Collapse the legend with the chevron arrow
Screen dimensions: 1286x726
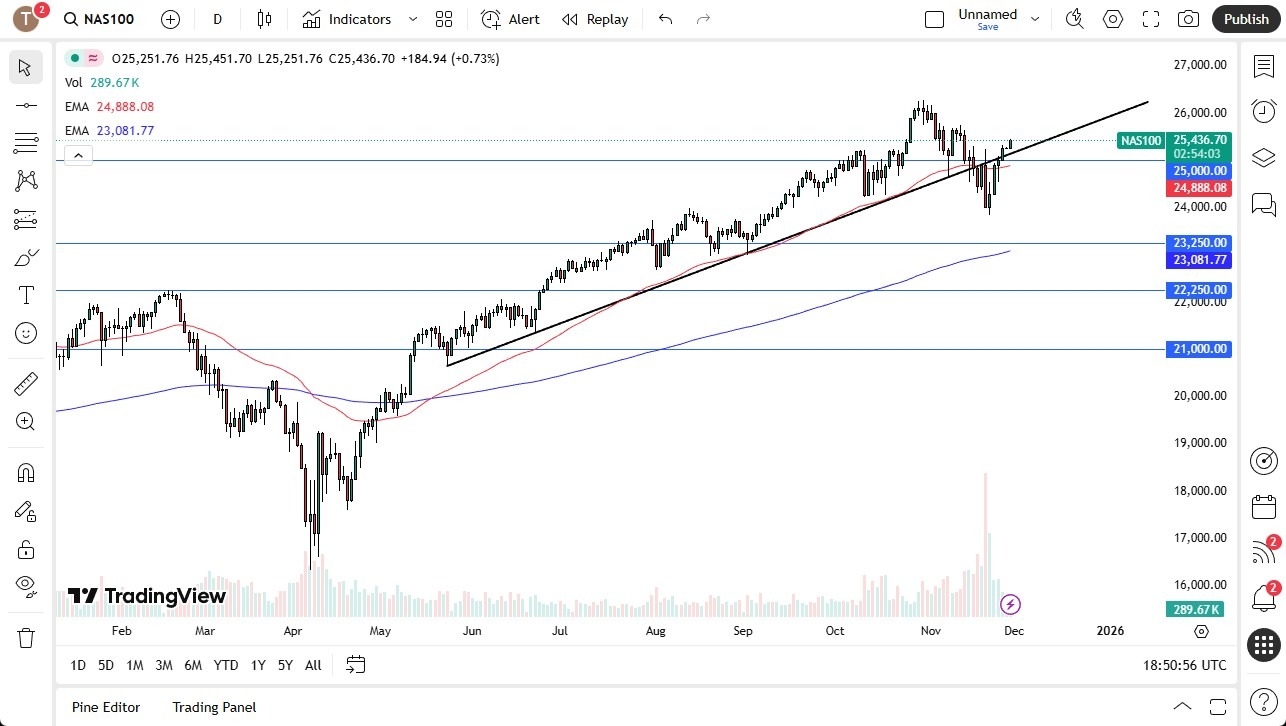(78, 155)
